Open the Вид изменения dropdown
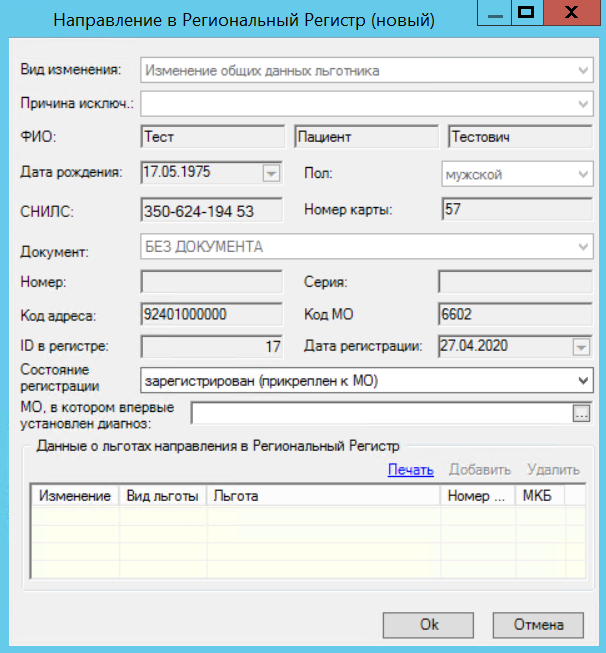 click(x=367, y=70)
